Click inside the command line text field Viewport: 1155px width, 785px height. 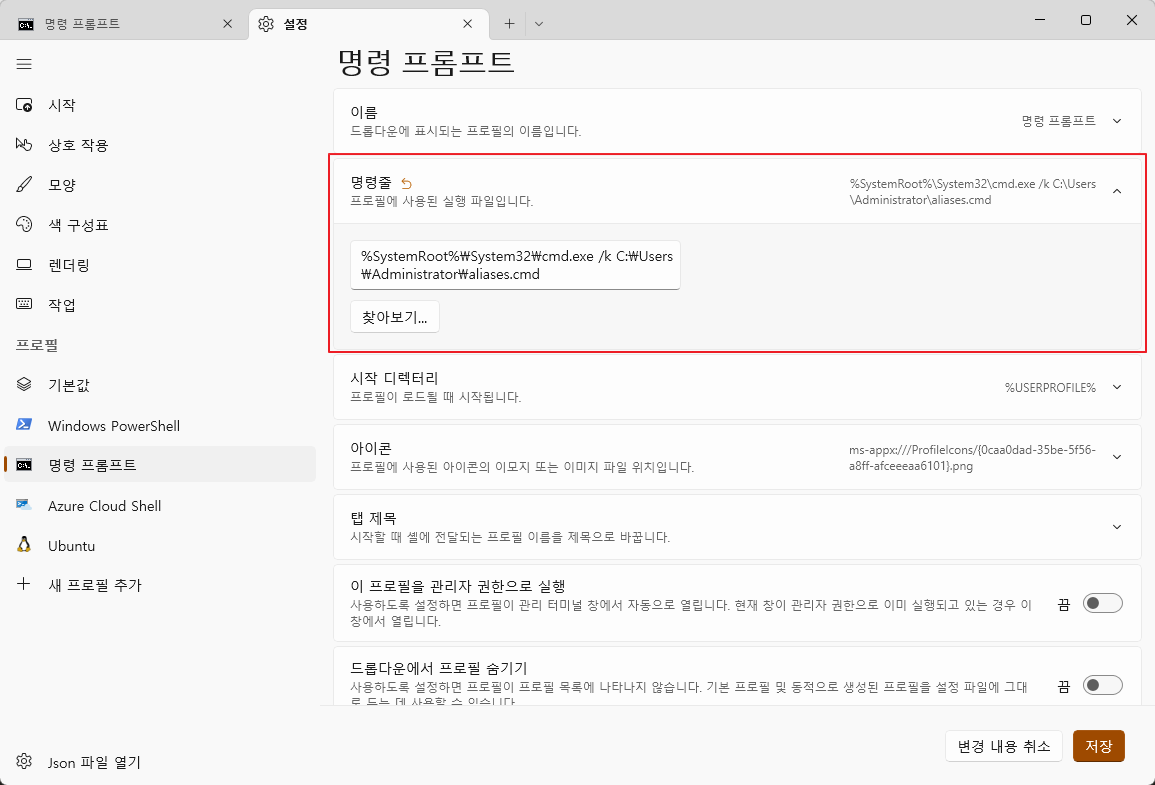click(515, 264)
